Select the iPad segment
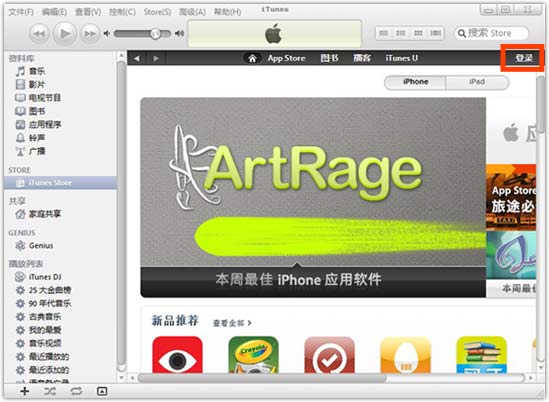This screenshot has height=402, width=549. 477,82
